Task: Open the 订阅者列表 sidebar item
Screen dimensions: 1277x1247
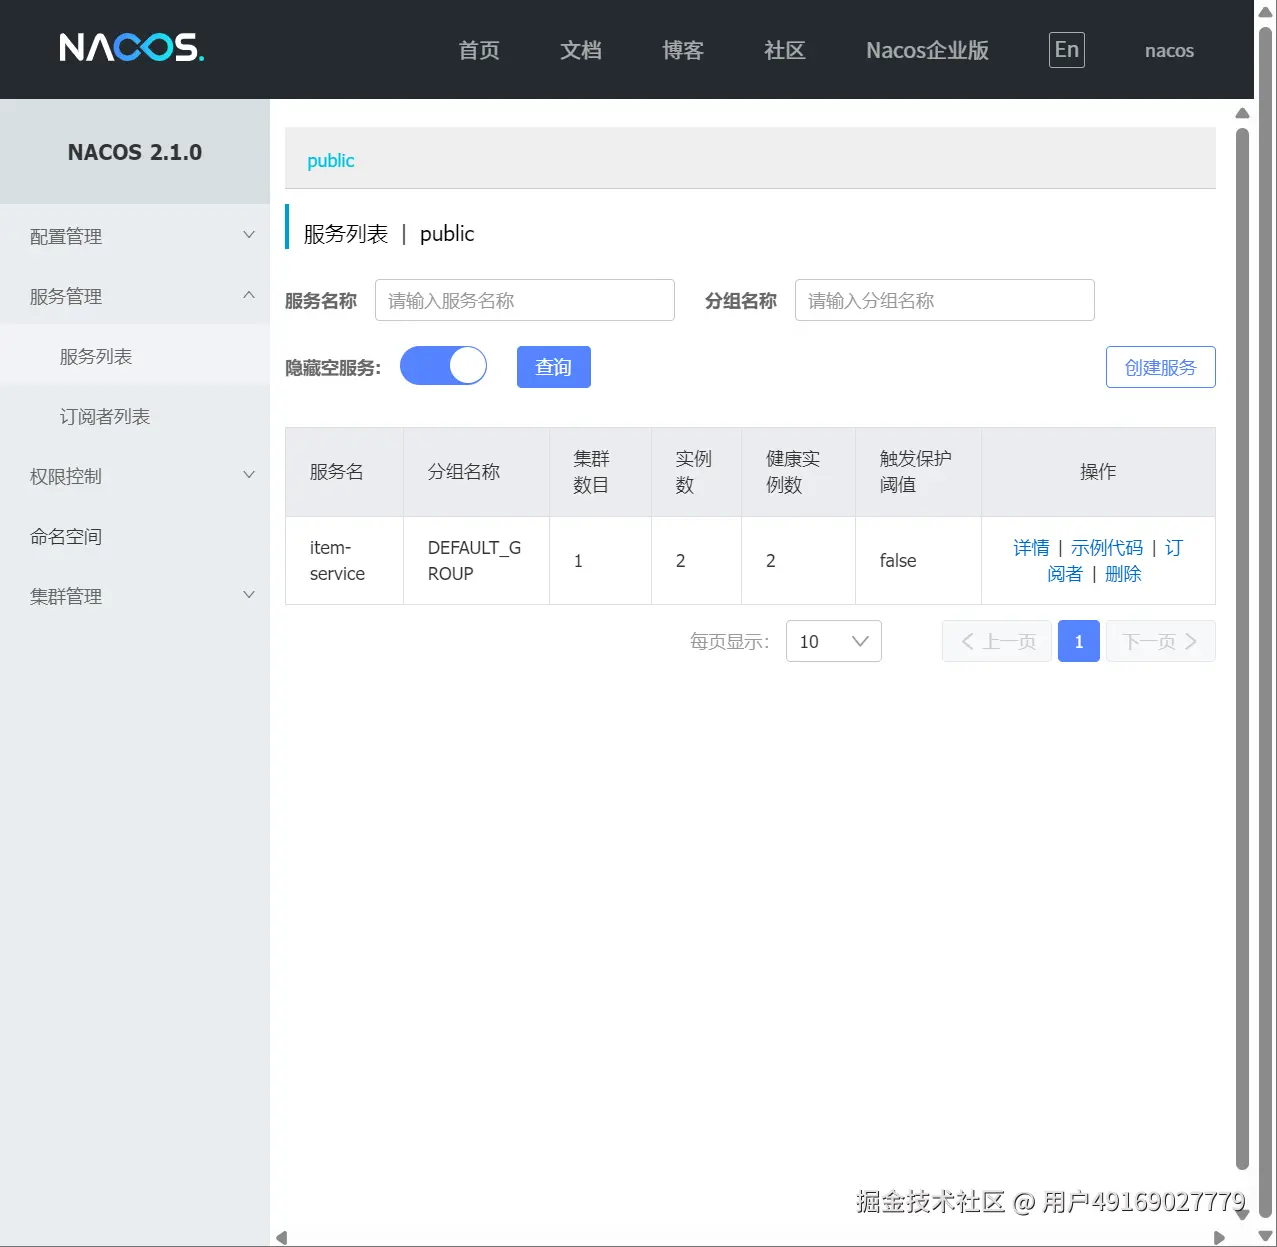Action: click(x=135, y=416)
